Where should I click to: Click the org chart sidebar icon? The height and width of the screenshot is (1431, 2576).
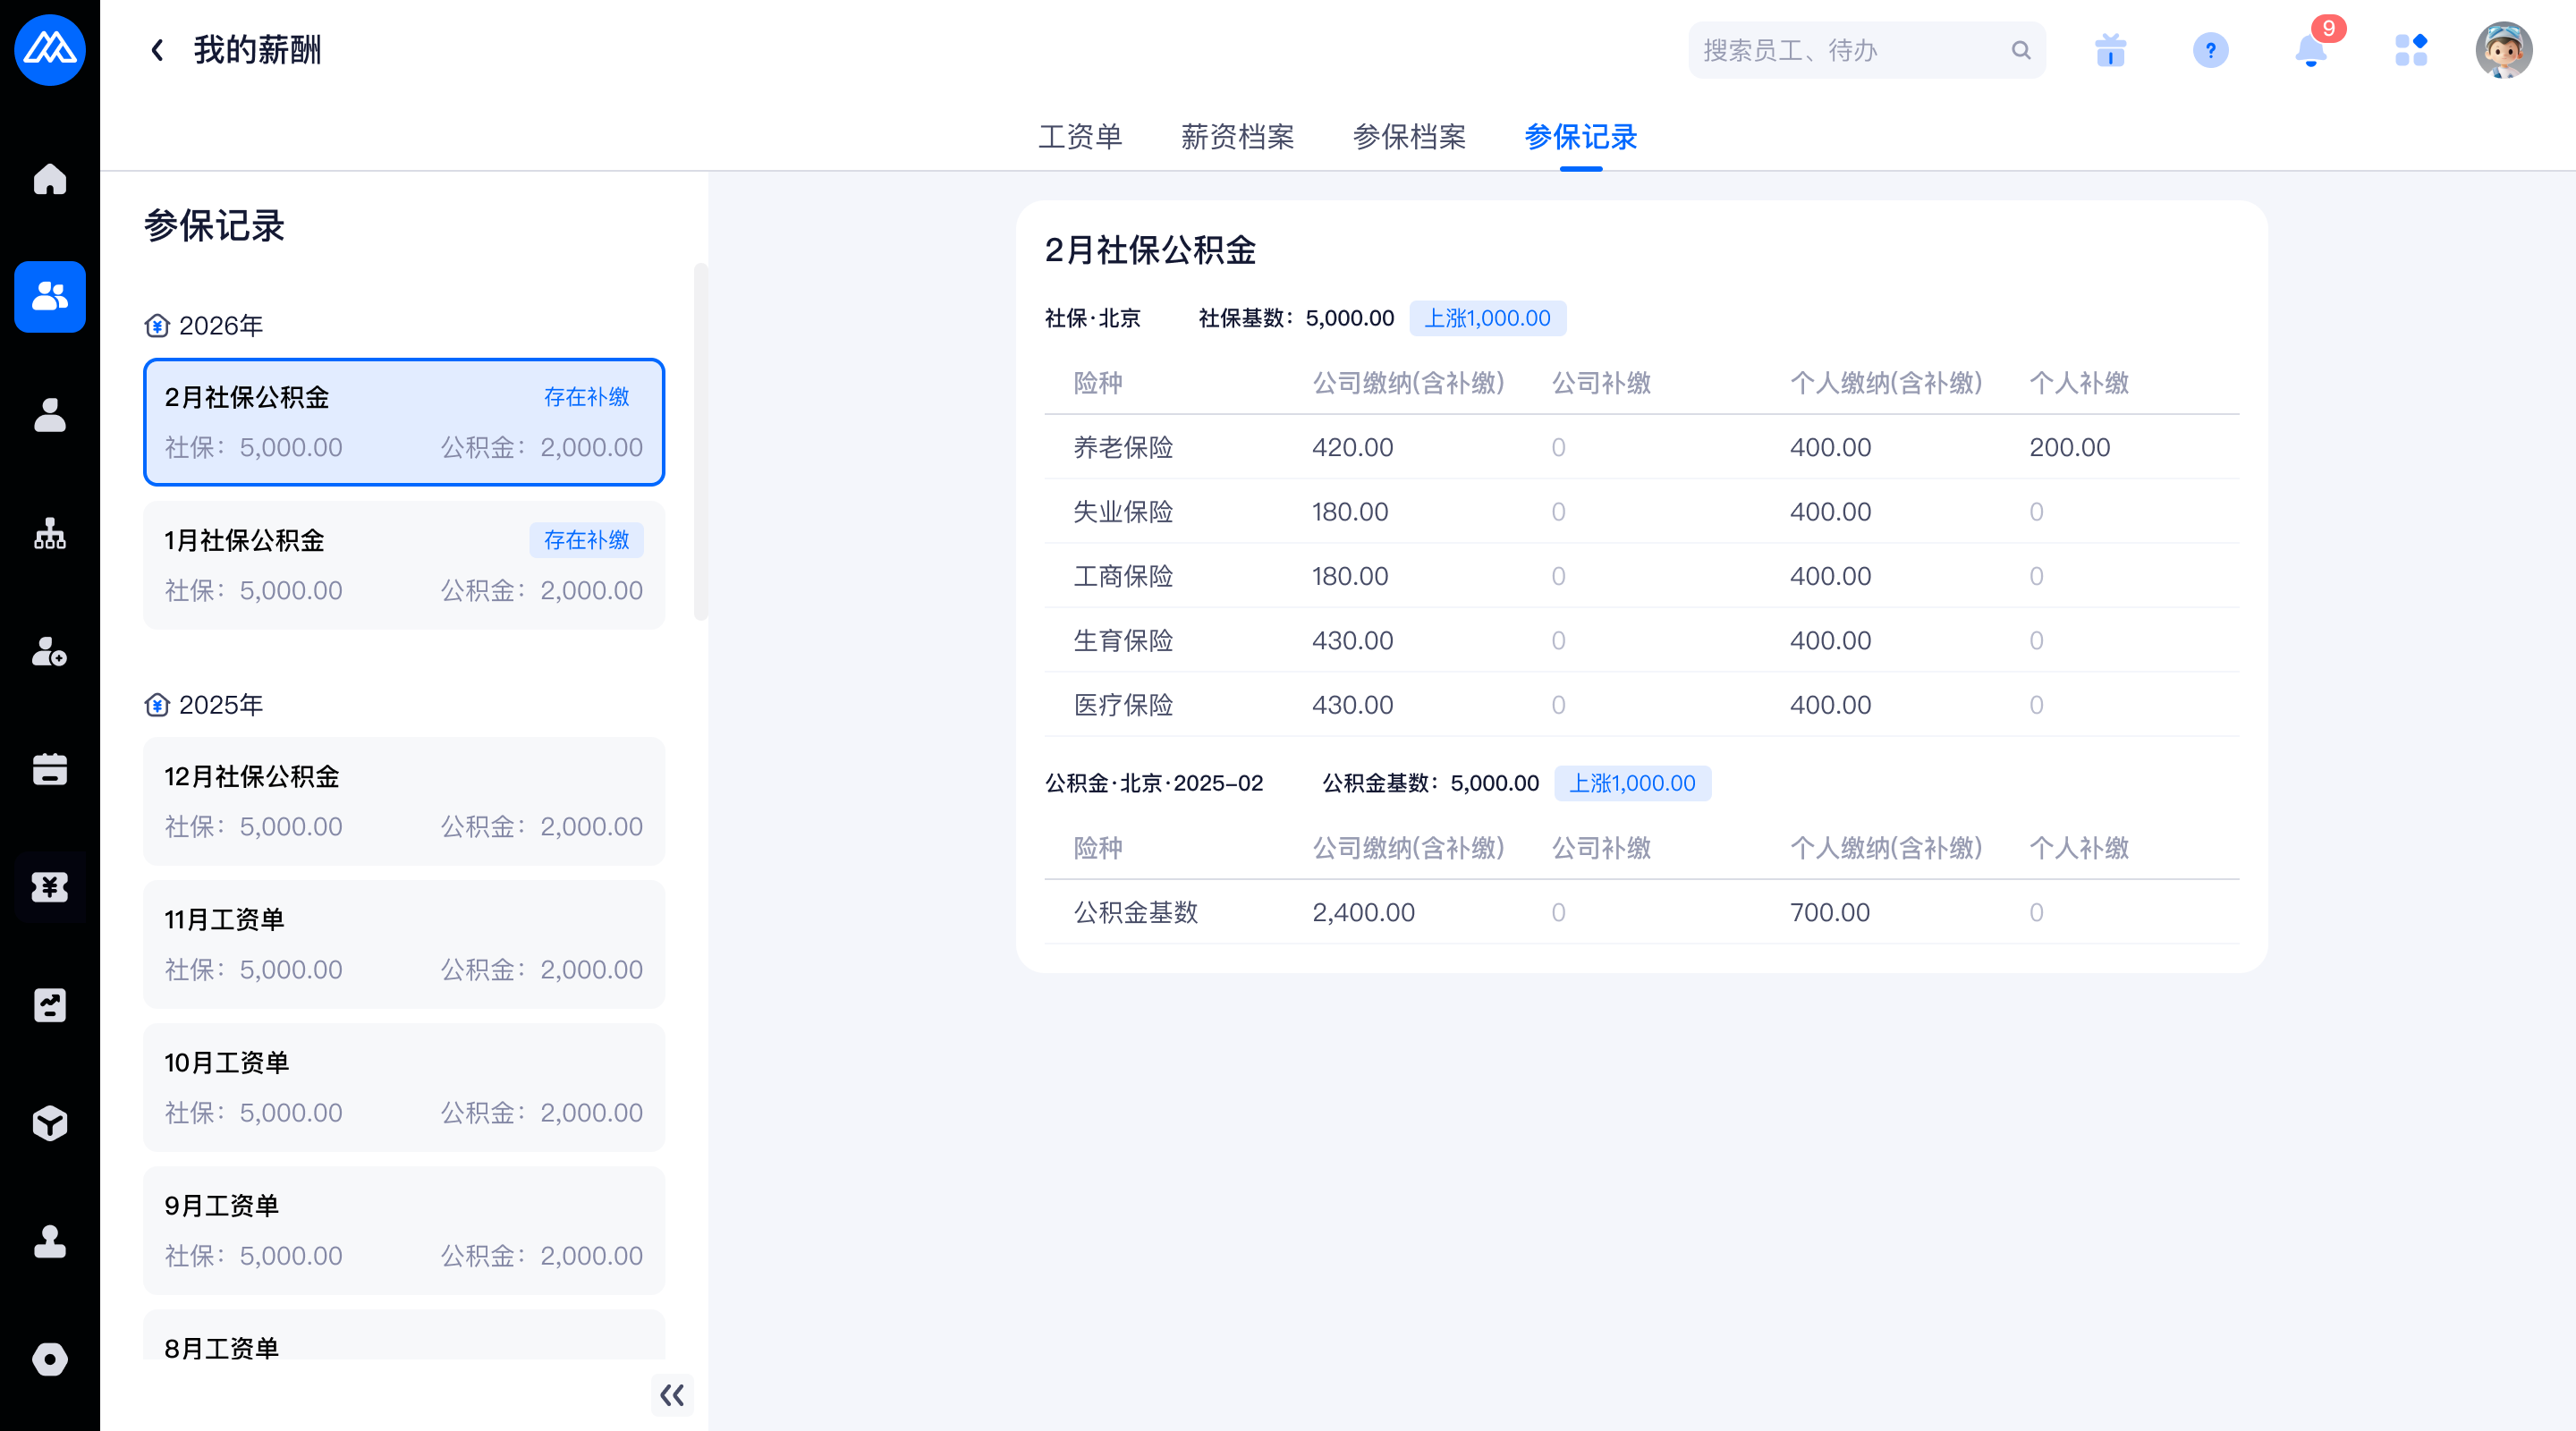coord(49,534)
